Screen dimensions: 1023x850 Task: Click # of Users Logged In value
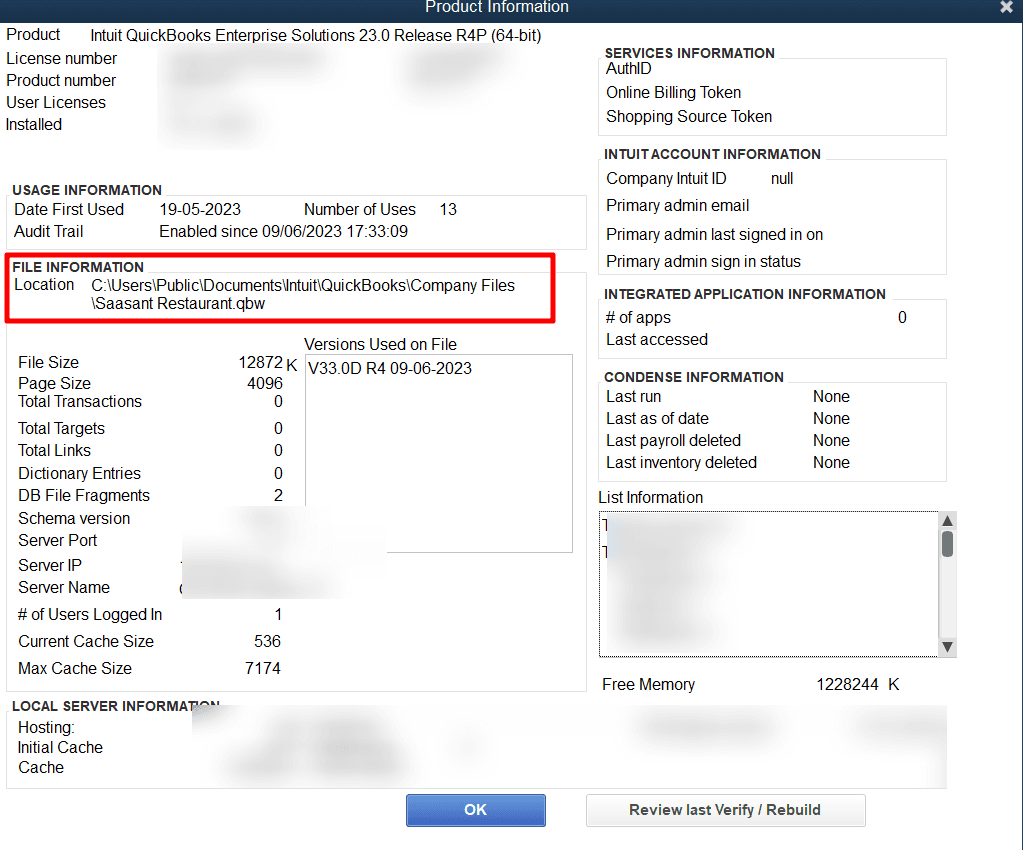point(279,615)
